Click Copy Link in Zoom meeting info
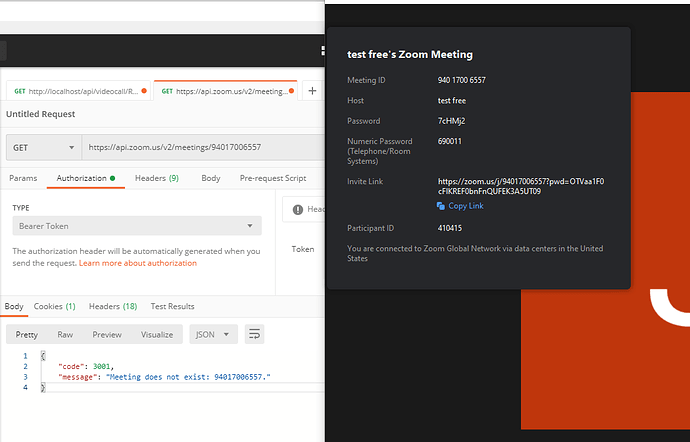 pyautogui.click(x=466, y=206)
